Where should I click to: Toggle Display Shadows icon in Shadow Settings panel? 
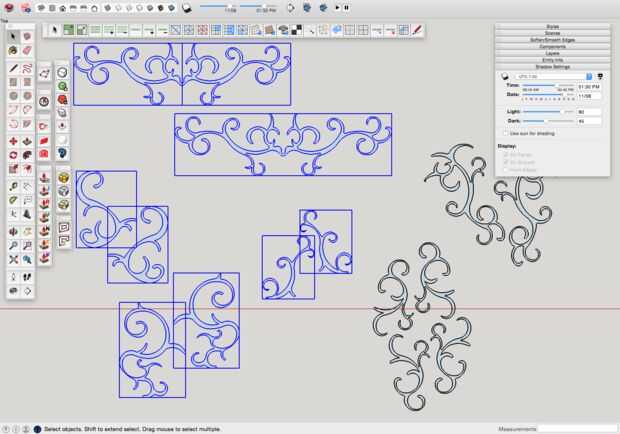point(504,76)
